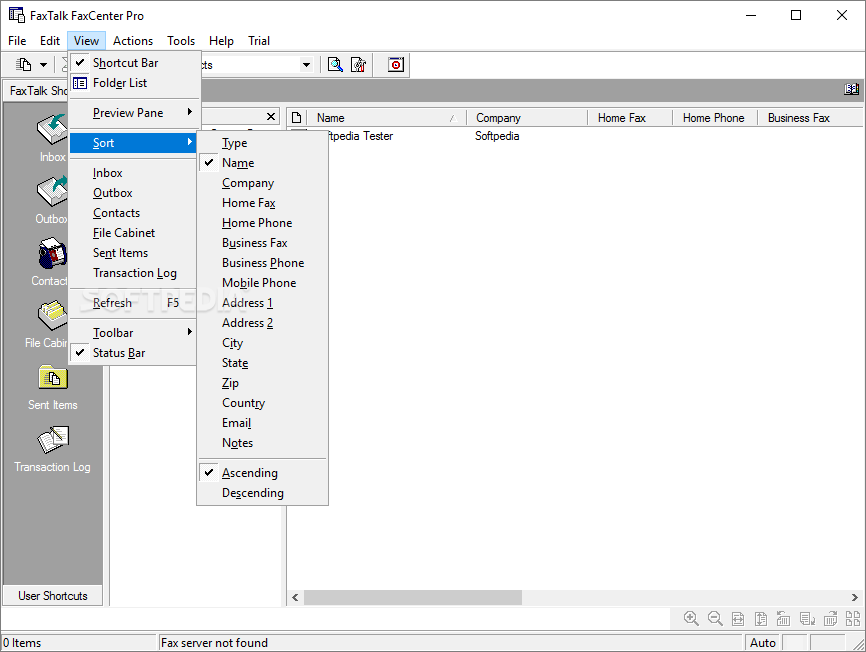Open the Edit menu

50,41
